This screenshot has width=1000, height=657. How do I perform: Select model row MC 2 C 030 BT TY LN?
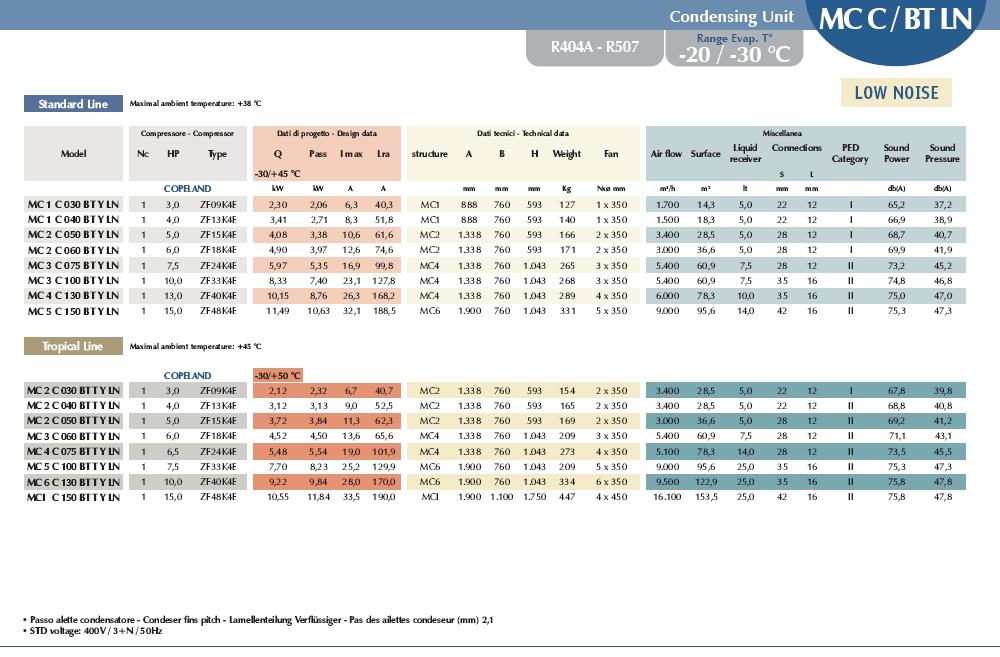tap(73, 390)
